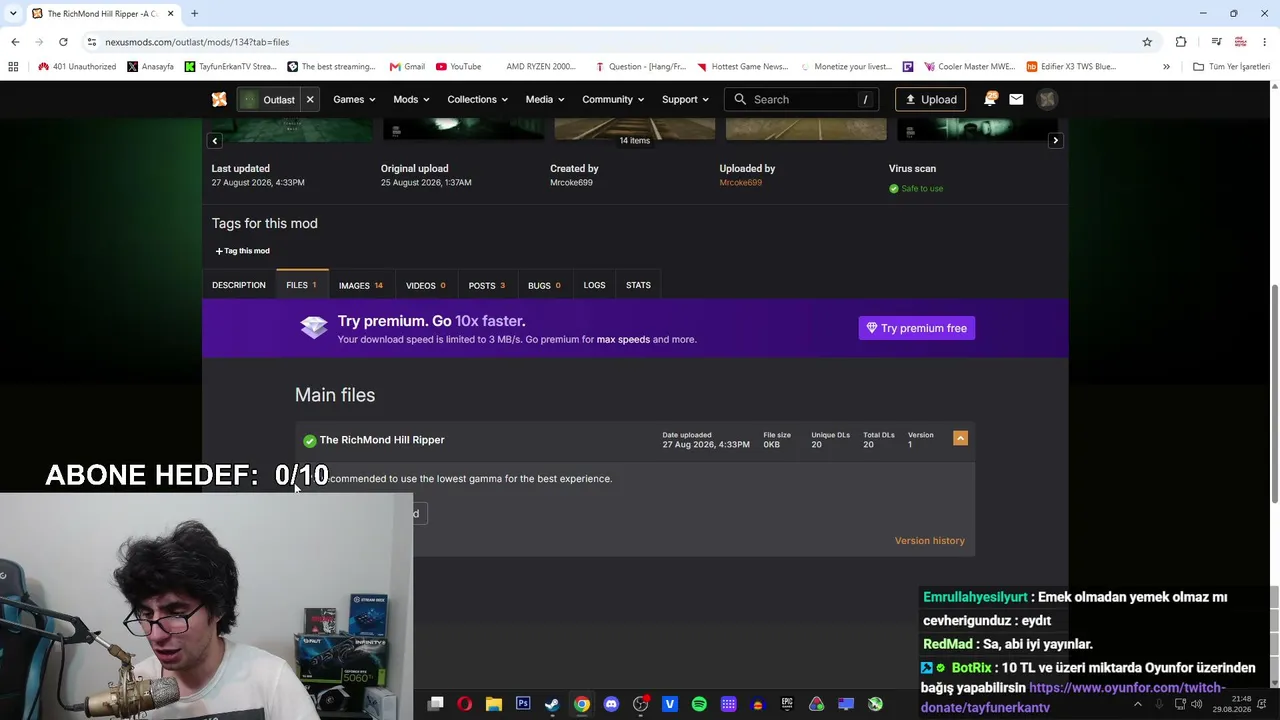Screen dimensions: 1280x720
Task: Switch to Chrome in the taskbar
Action: tap(581, 704)
